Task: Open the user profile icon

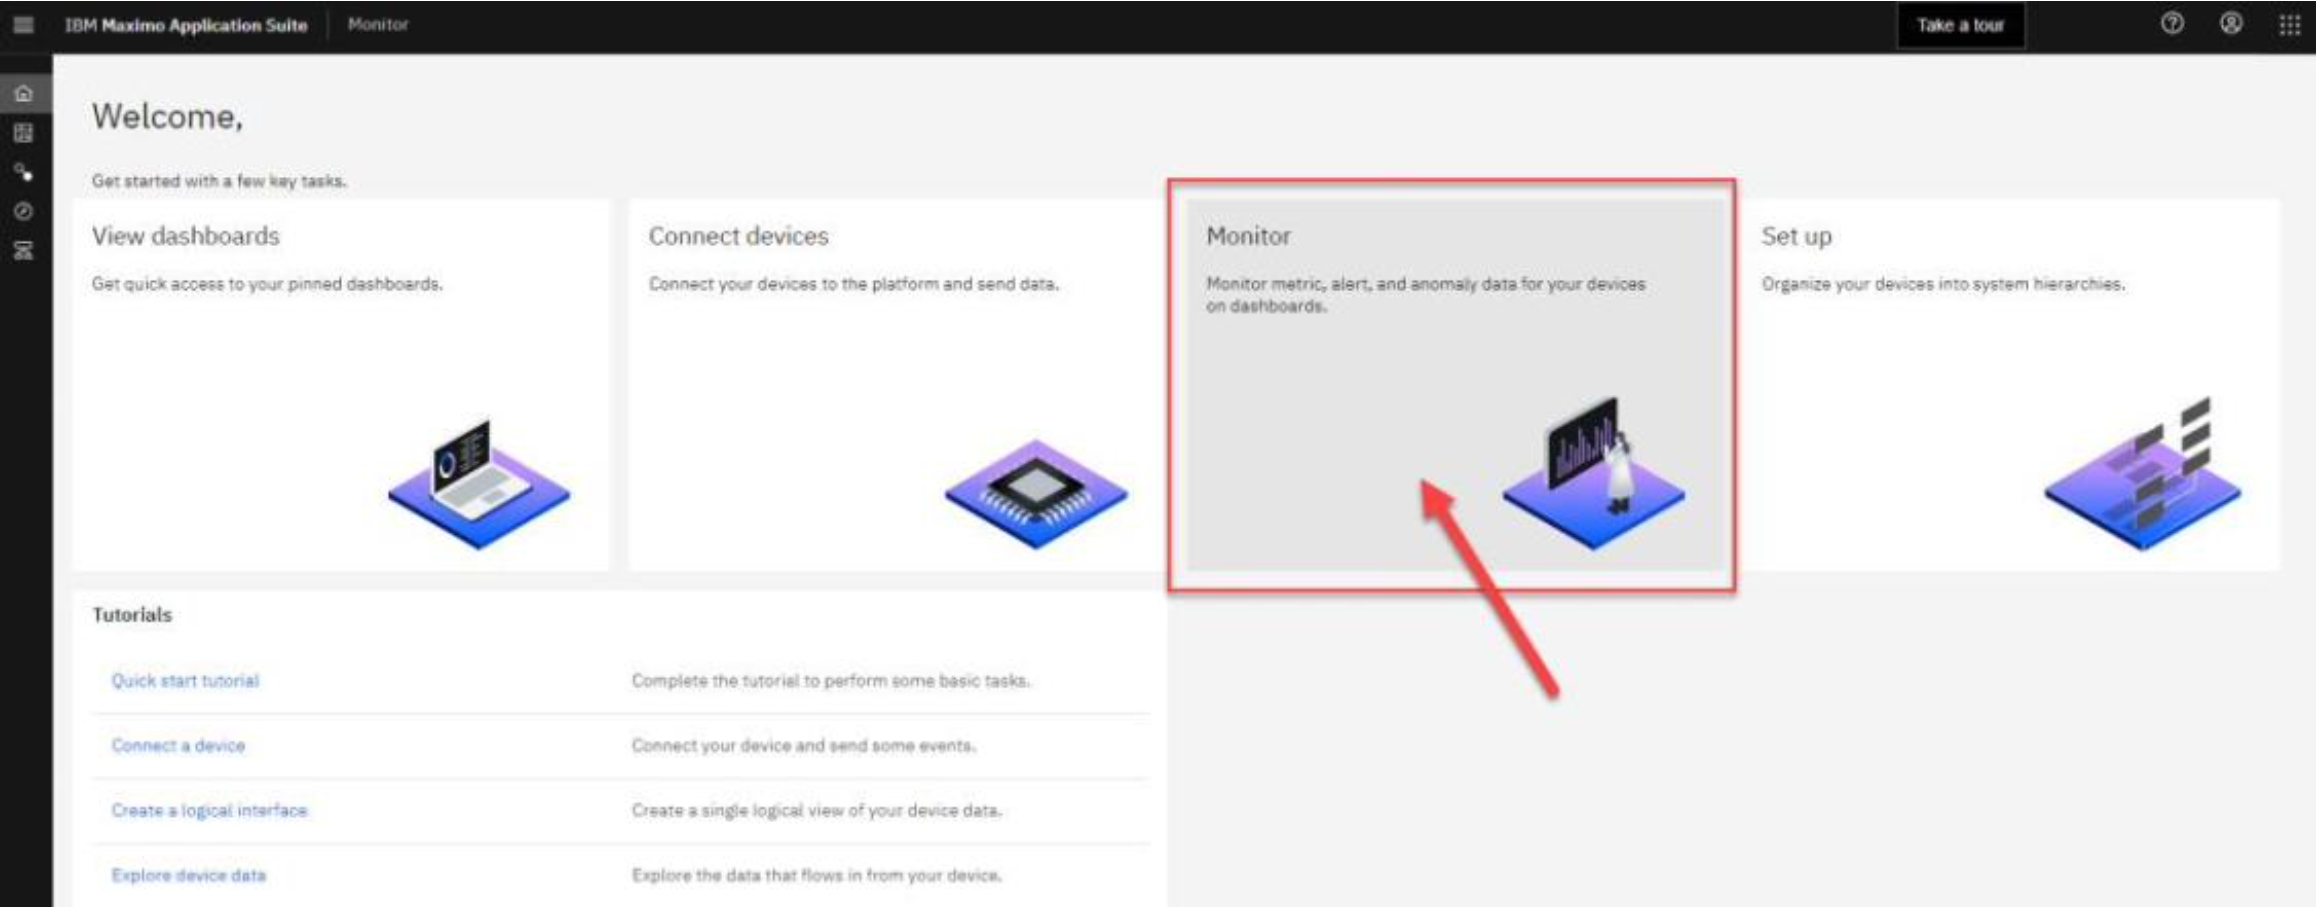Action: pos(2231,24)
